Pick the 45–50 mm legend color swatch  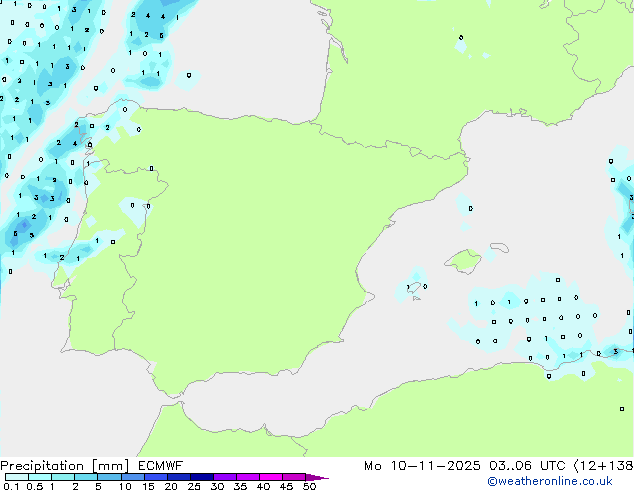point(294,477)
